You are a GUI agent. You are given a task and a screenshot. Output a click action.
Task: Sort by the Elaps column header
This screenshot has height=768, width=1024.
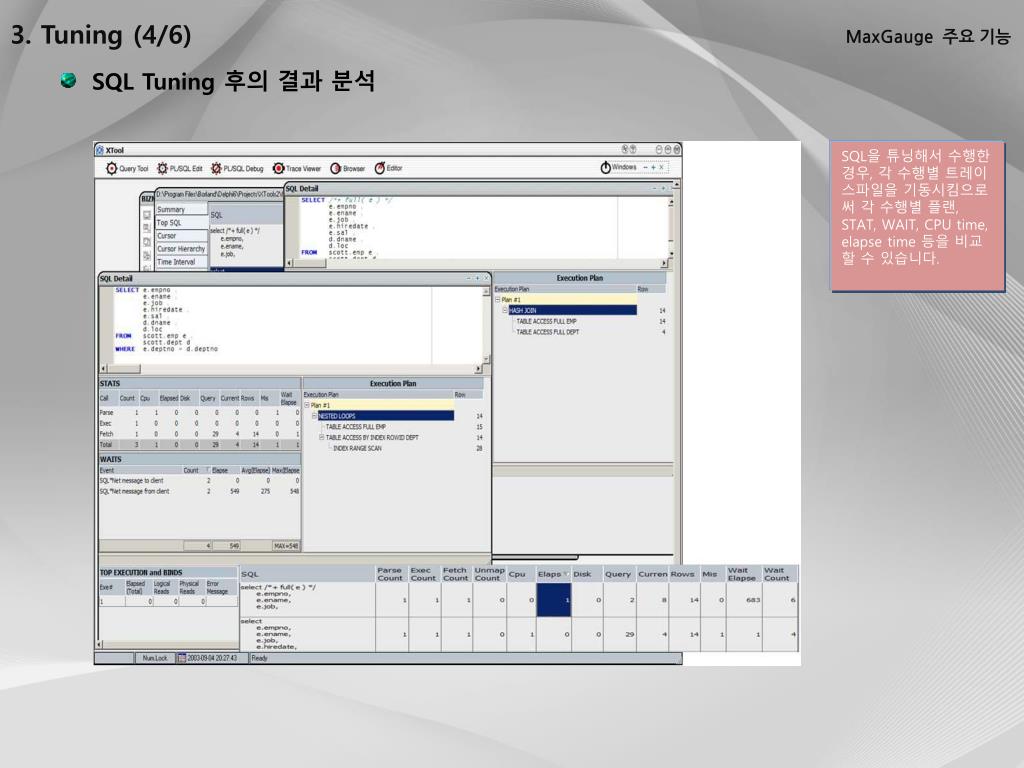[x=553, y=574]
